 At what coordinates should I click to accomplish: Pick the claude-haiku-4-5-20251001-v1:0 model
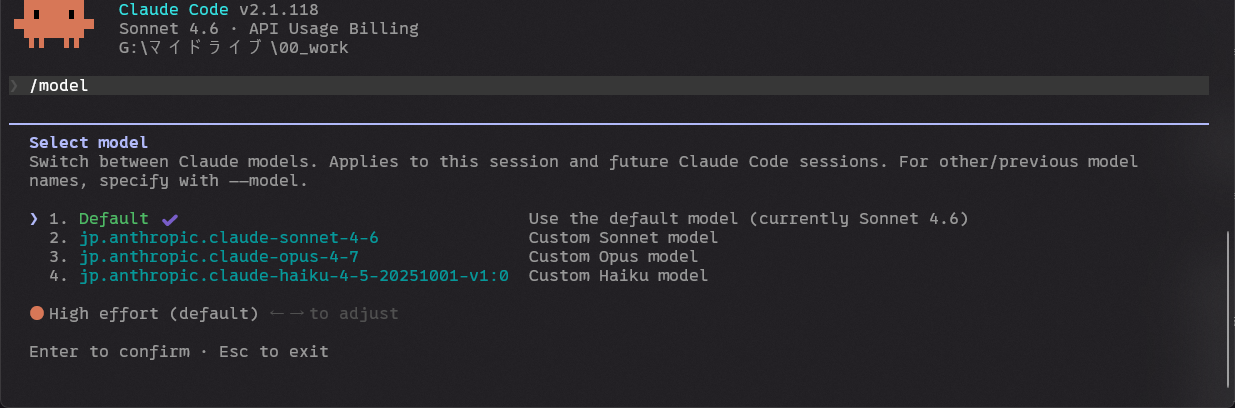point(293,276)
